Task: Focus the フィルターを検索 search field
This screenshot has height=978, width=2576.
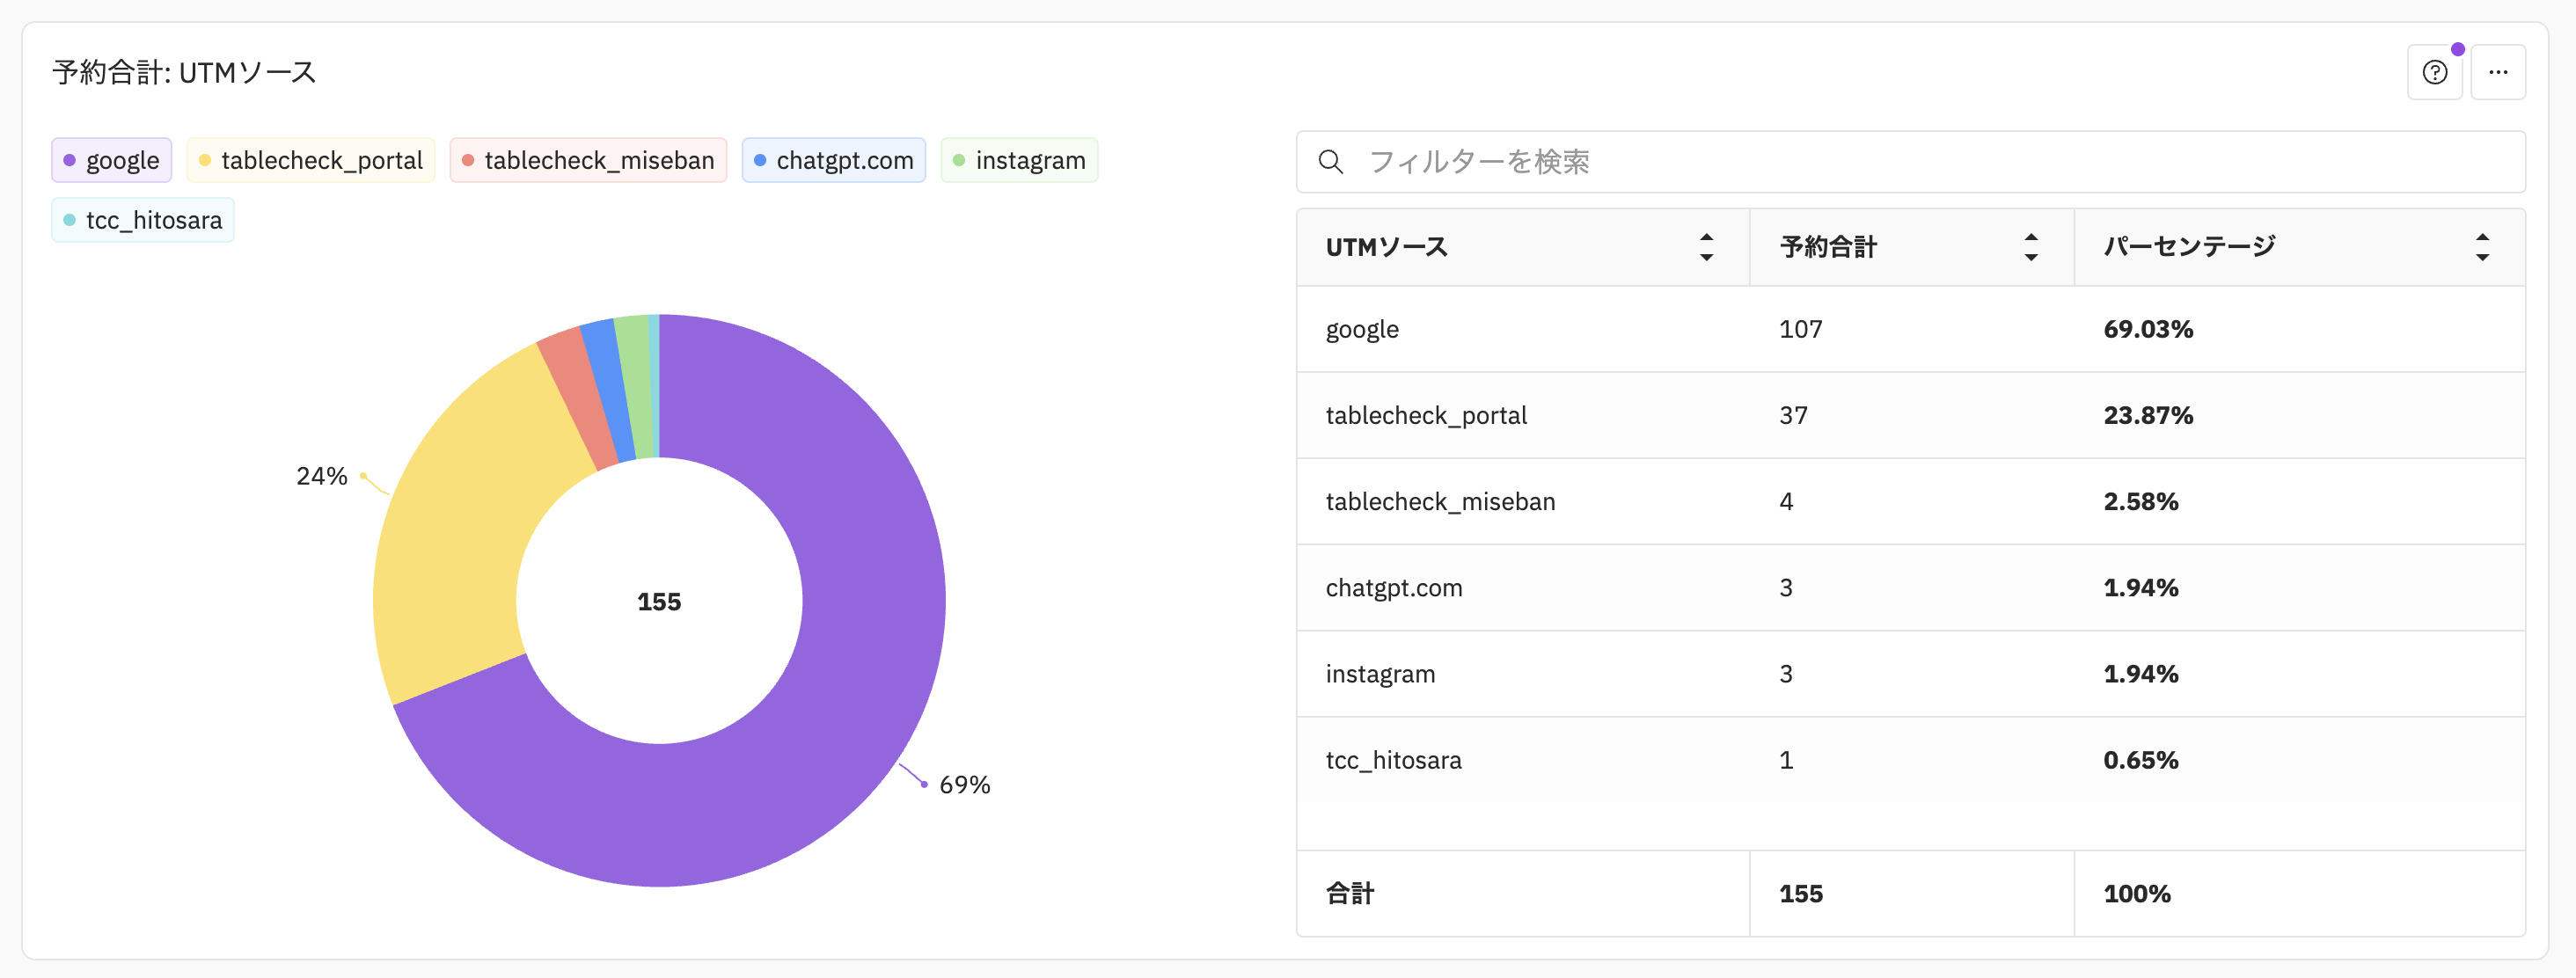Action: [x=1910, y=161]
